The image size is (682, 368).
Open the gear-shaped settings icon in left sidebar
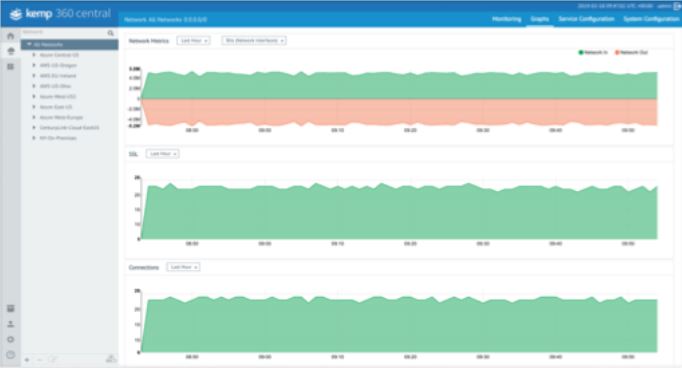(x=10, y=339)
